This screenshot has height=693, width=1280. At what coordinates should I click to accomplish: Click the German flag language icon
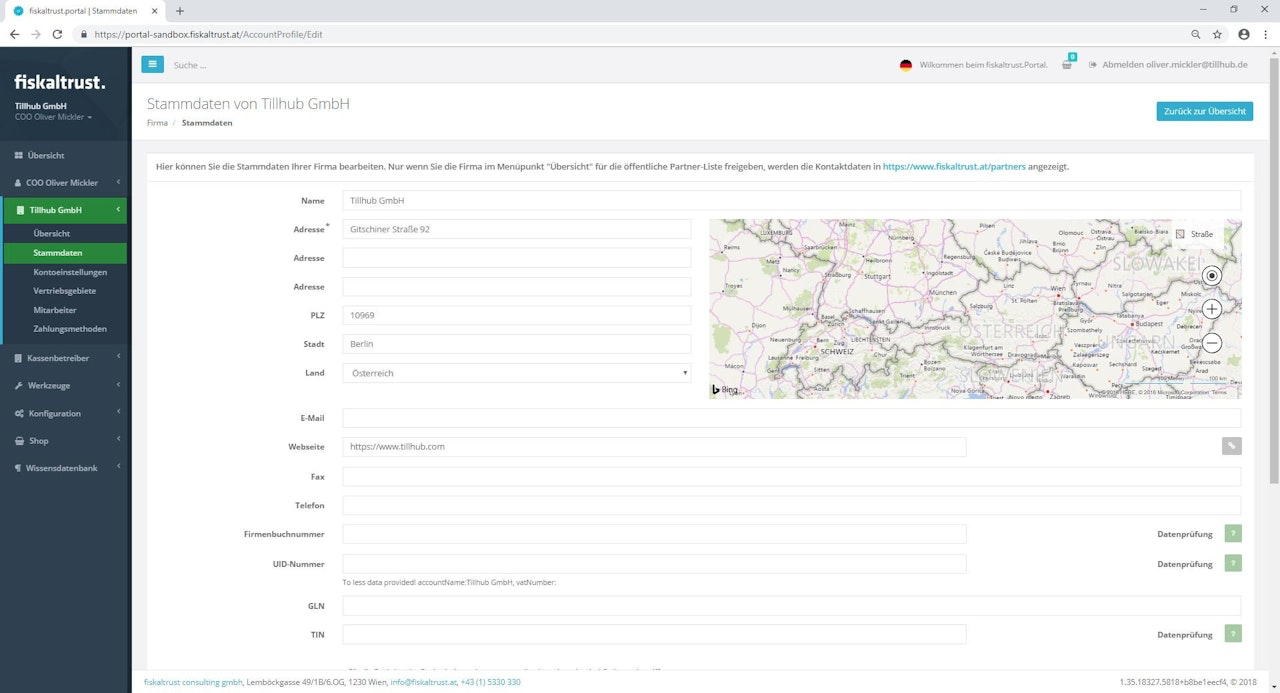click(906, 65)
